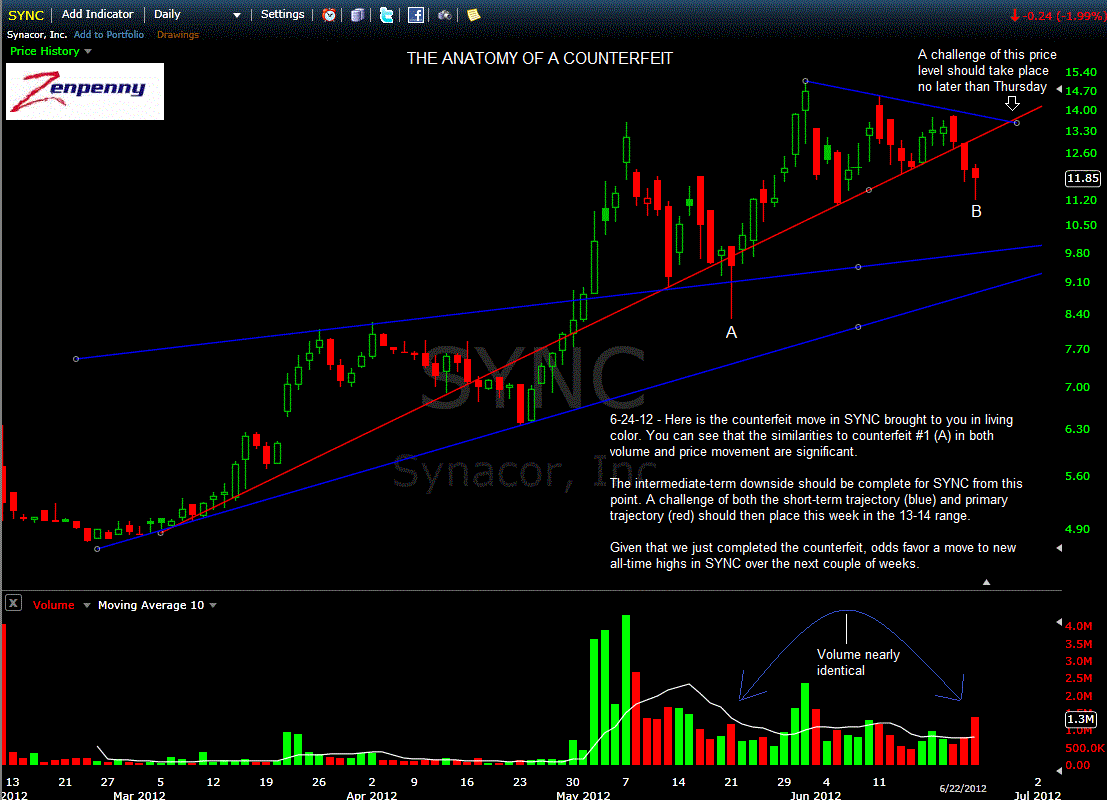Click the left arrow beside 4.0M volume label
This screenshot has height=800, width=1107.
[1059, 622]
